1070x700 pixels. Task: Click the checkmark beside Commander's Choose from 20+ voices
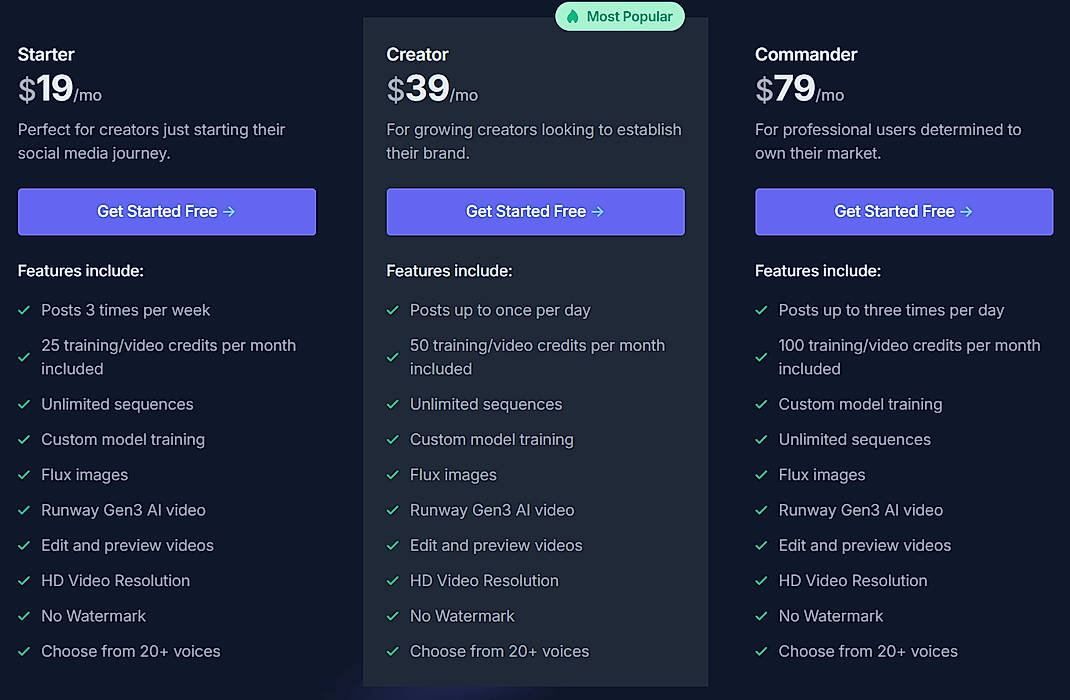pyautogui.click(x=762, y=651)
